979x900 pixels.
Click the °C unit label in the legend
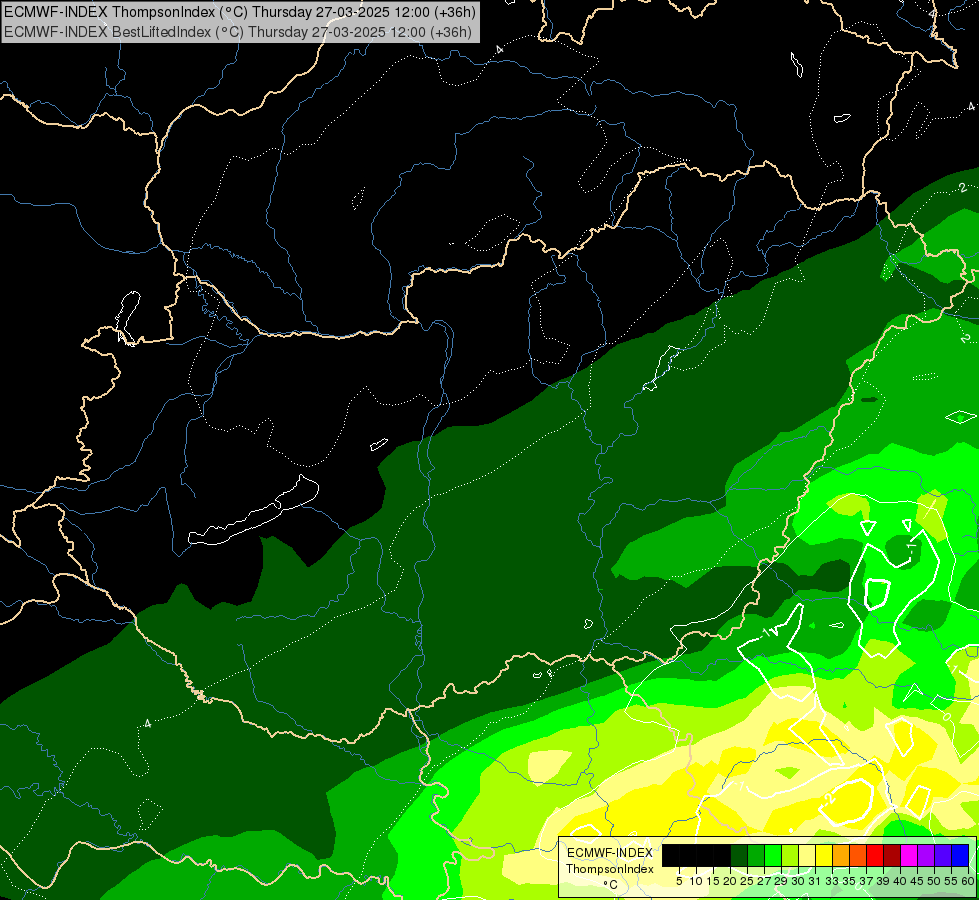[611, 884]
